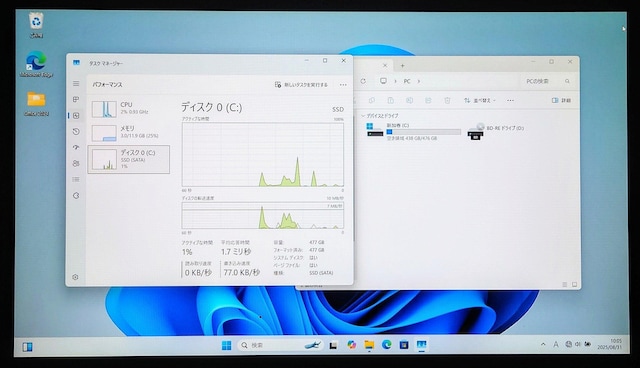This screenshot has width=640, height=368.
Task: Toggle the Details (詳細) pane button
Action: (x=561, y=100)
